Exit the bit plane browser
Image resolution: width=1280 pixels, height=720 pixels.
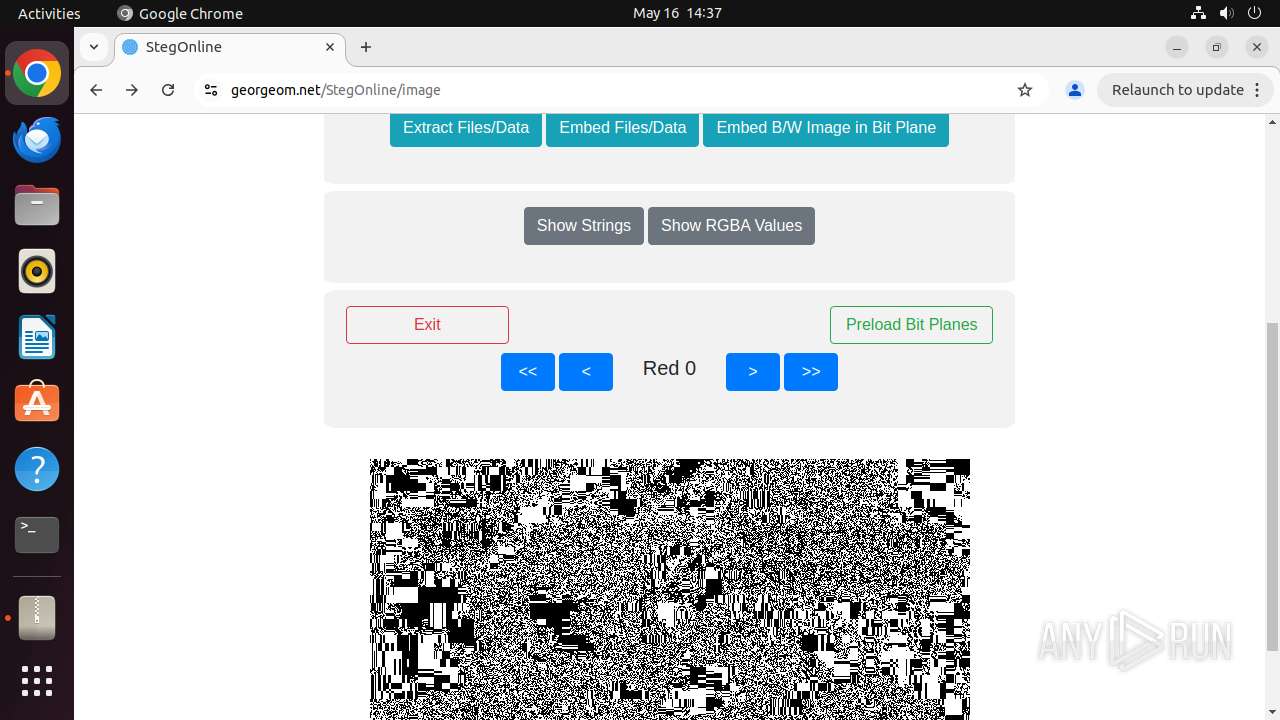pyautogui.click(x=427, y=325)
